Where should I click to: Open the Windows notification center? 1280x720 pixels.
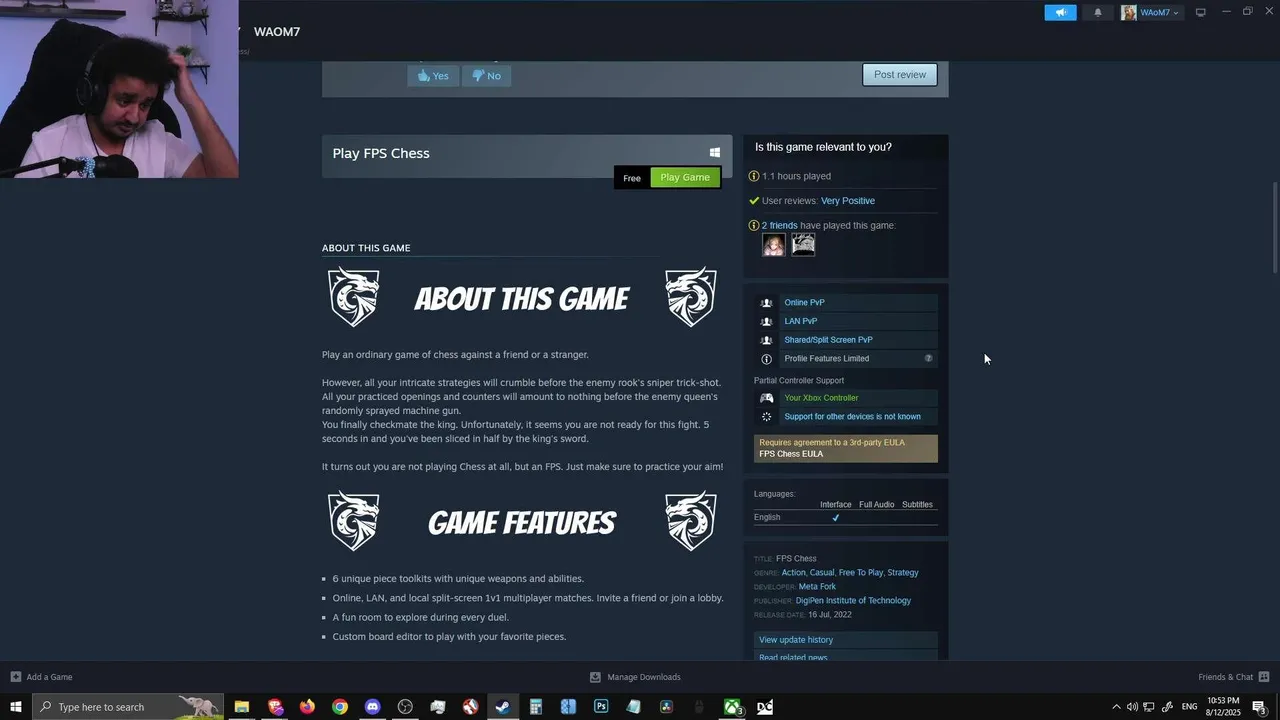(1262, 707)
